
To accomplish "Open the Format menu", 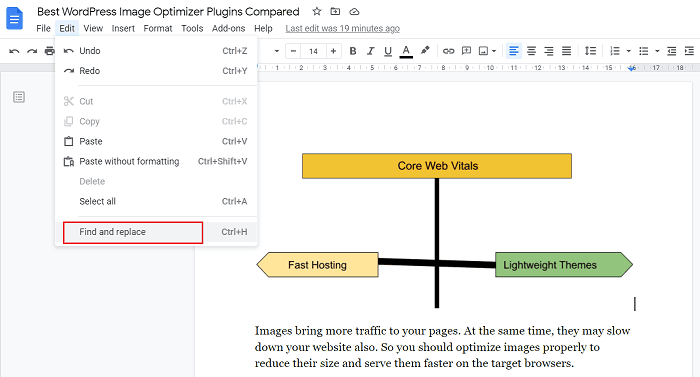I will [158, 28].
